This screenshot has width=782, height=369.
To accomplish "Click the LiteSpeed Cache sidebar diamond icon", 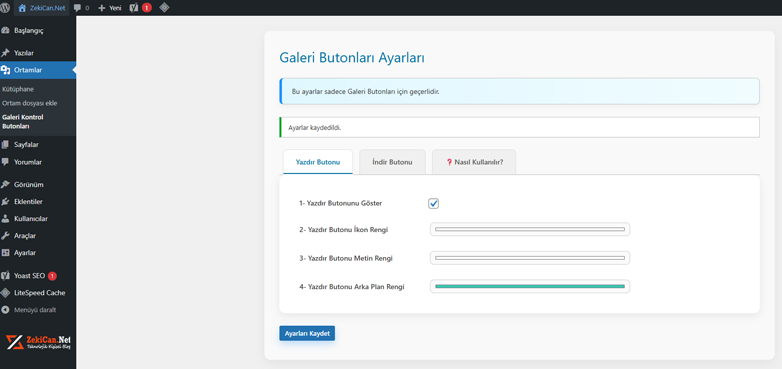I will click(x=5, y=293).
